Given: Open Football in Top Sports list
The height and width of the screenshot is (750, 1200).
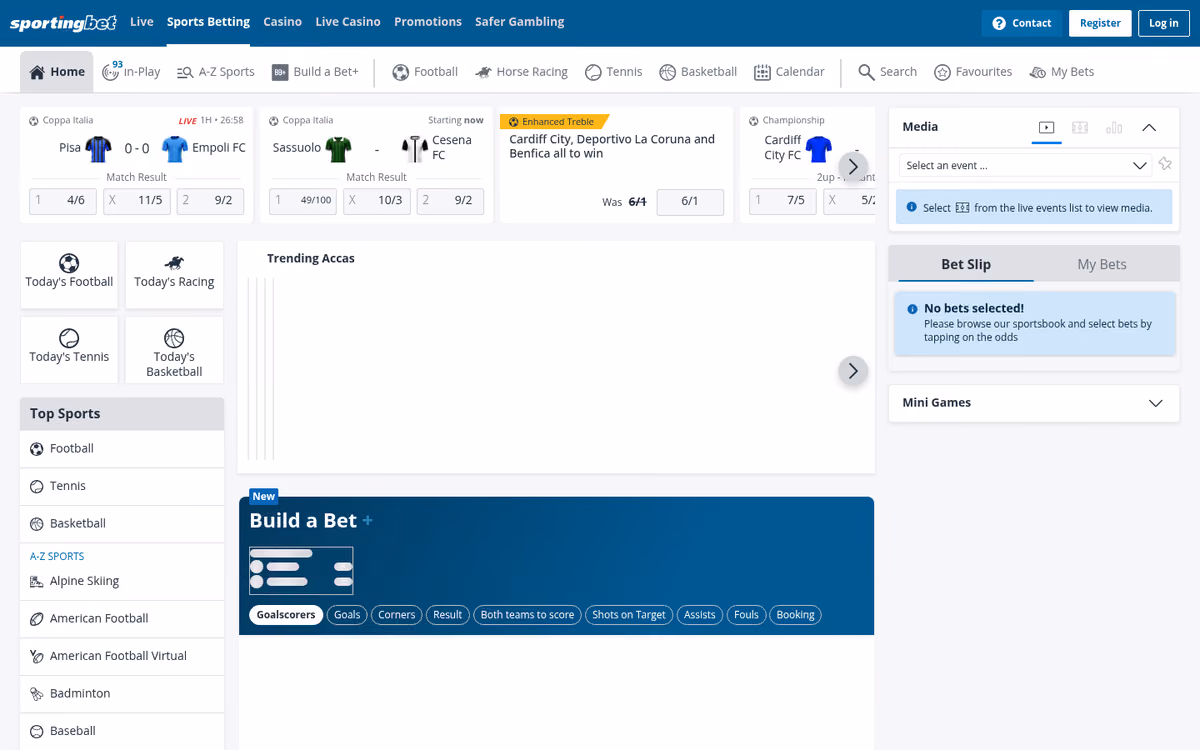Looking at the screenshot, I should pos(122,449).
